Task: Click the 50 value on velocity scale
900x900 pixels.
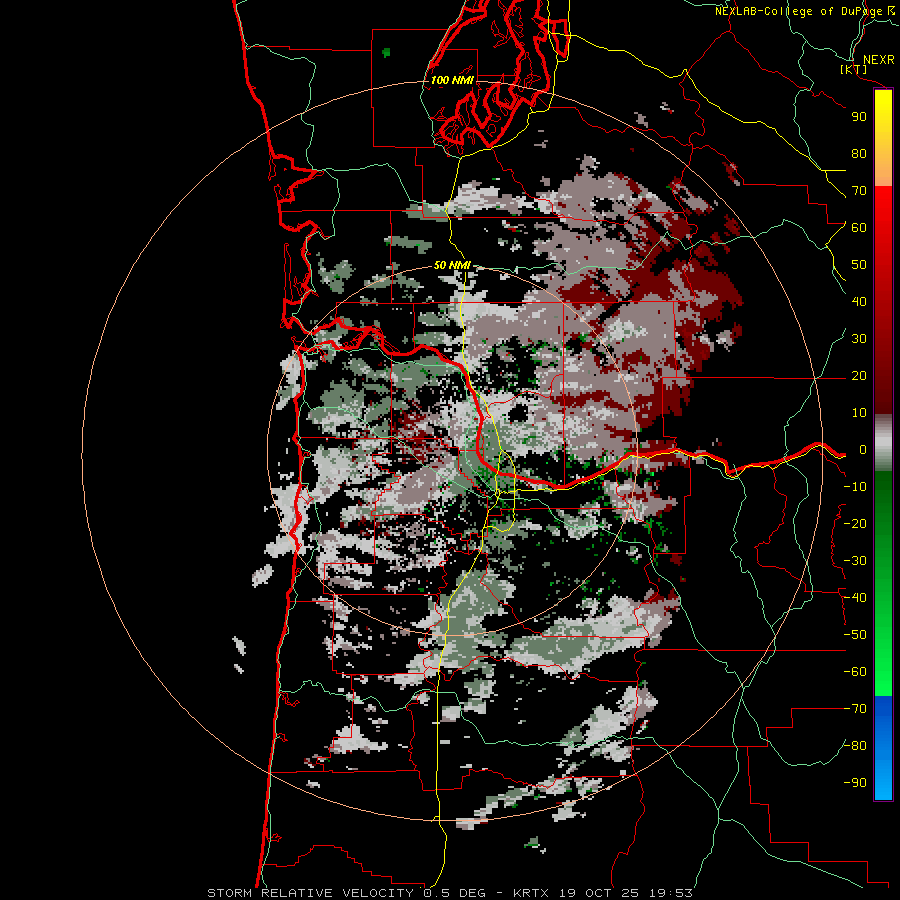Action: pyautogui.click(x=859, y=265)
